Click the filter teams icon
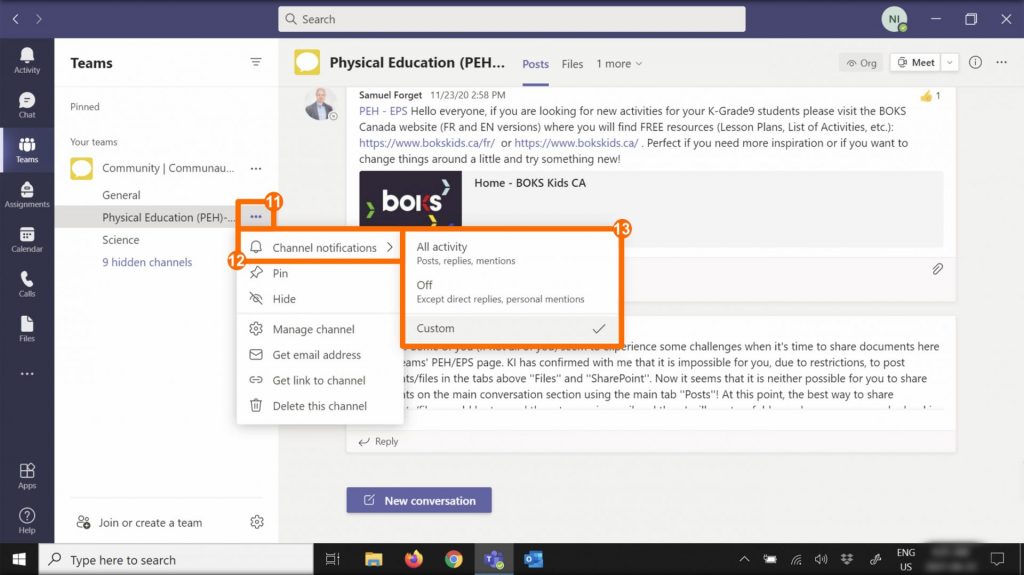1024x575 pixels. (x=256, y=62)
